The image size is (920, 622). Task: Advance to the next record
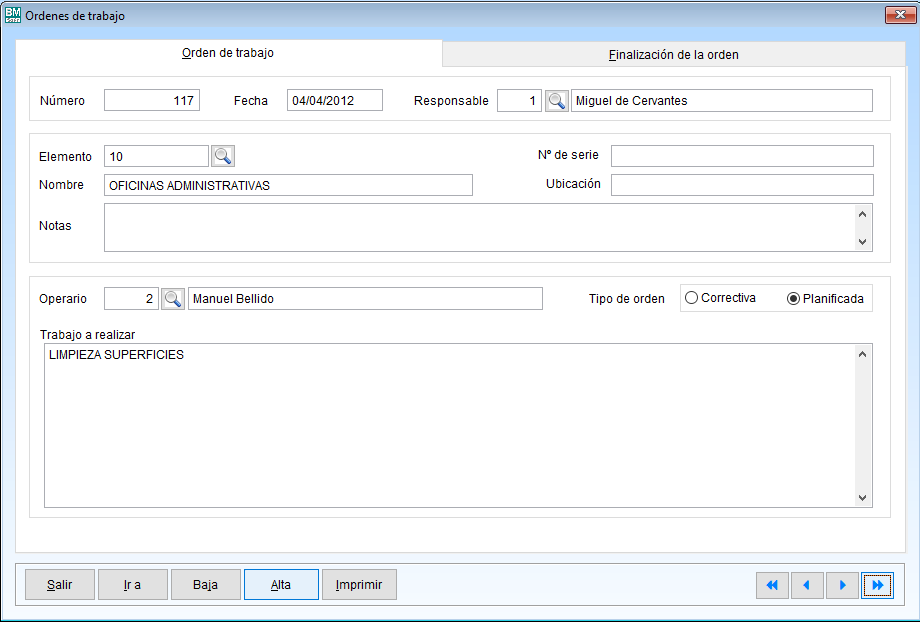click(x=842, y=585)
